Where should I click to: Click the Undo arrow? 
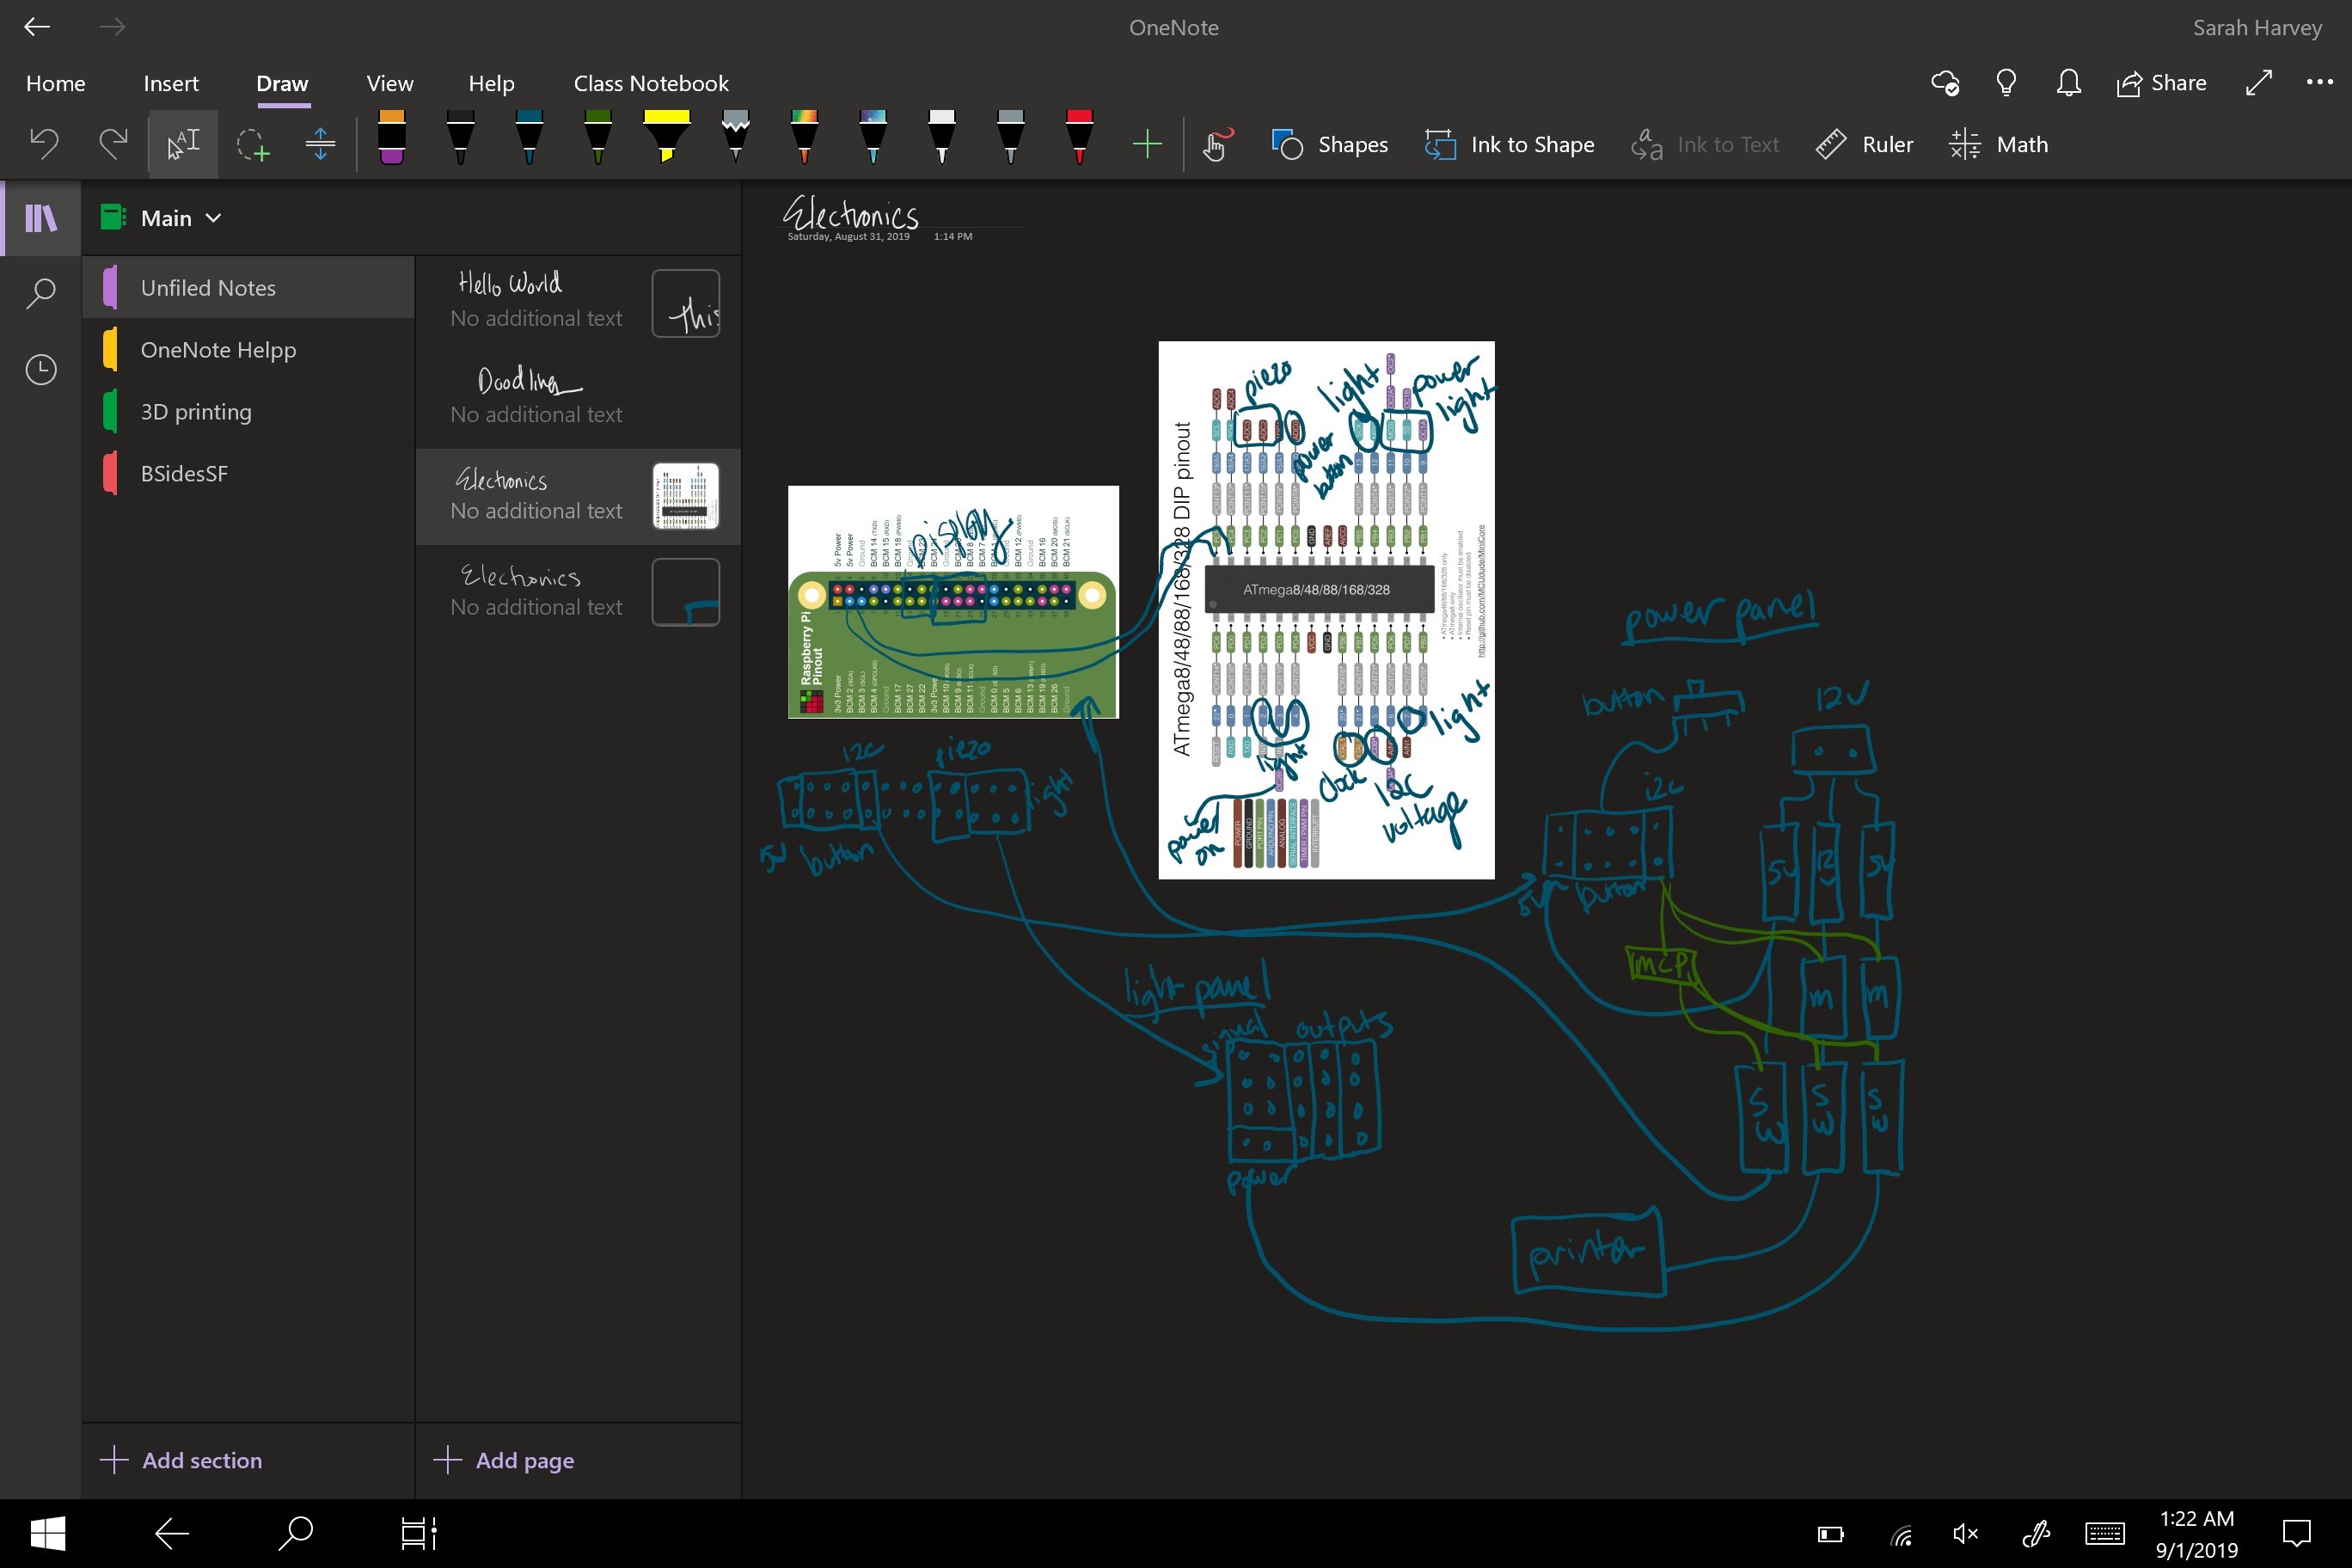click(44, 144)
